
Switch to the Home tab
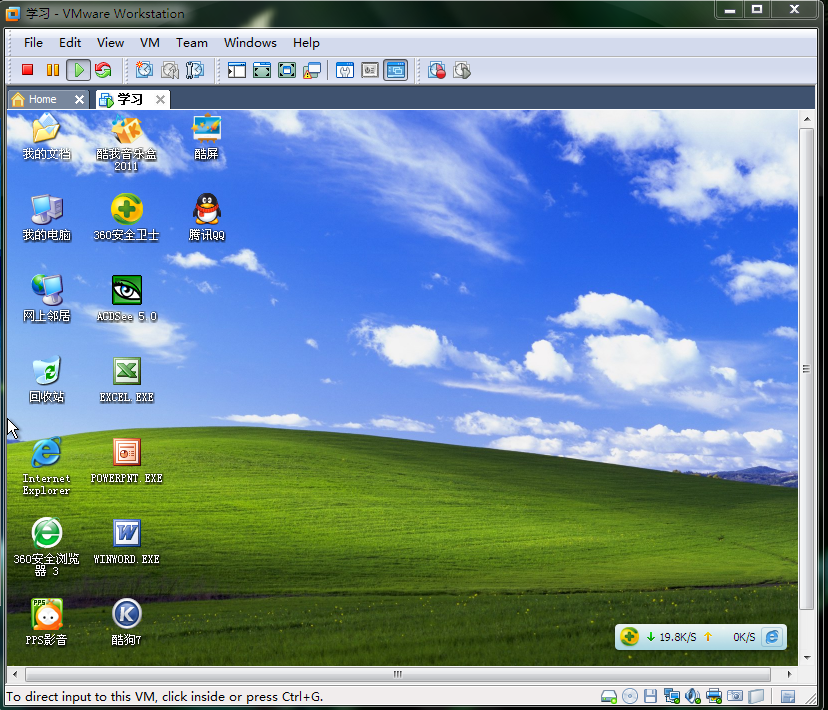click(x=42, y=99)
